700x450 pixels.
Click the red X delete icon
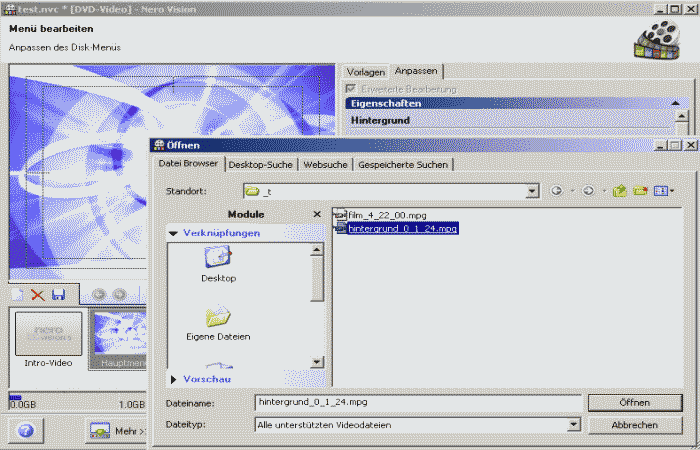click(38, 295)
